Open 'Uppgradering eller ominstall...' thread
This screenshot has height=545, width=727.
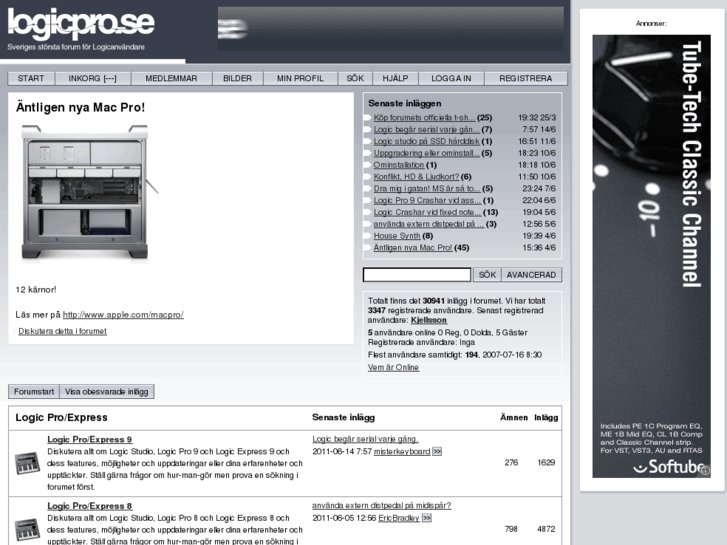[x=426, y=153]
